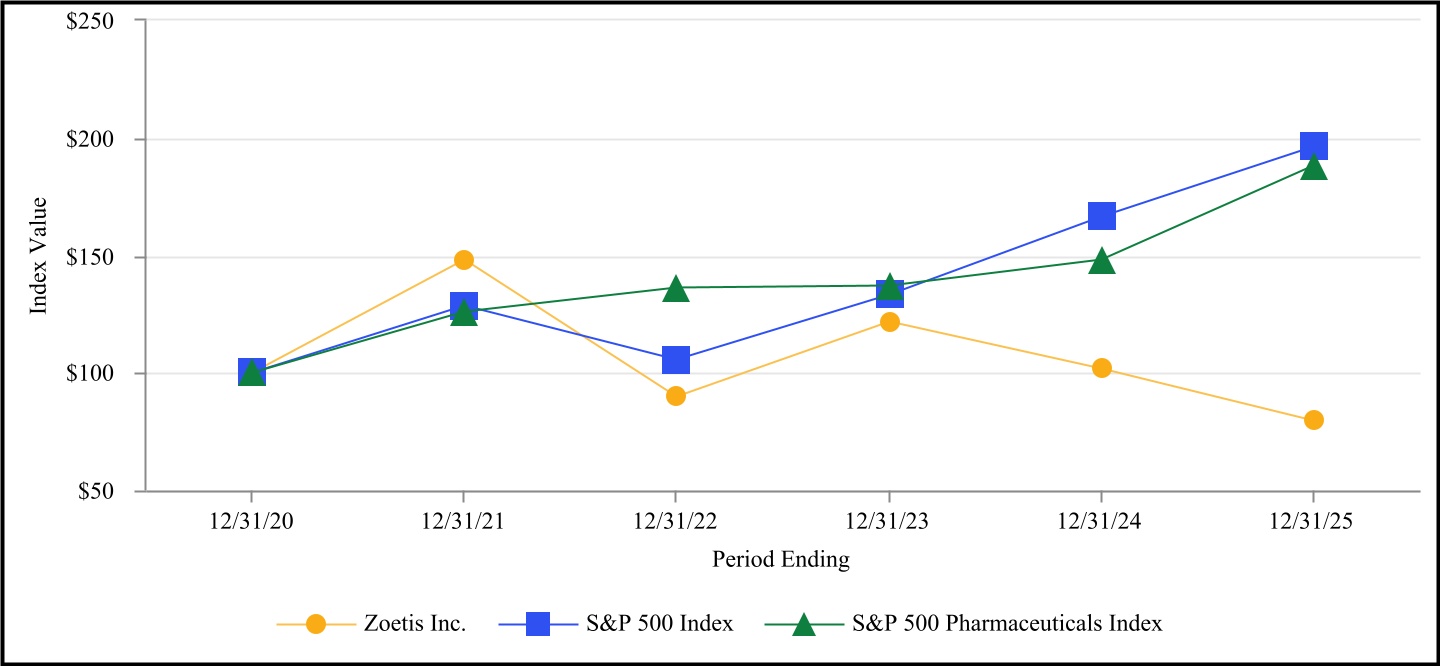Click the Period Ending axis title
Image resolution: width=1440 pixels, height=666 pixels.
click(781, 560)
